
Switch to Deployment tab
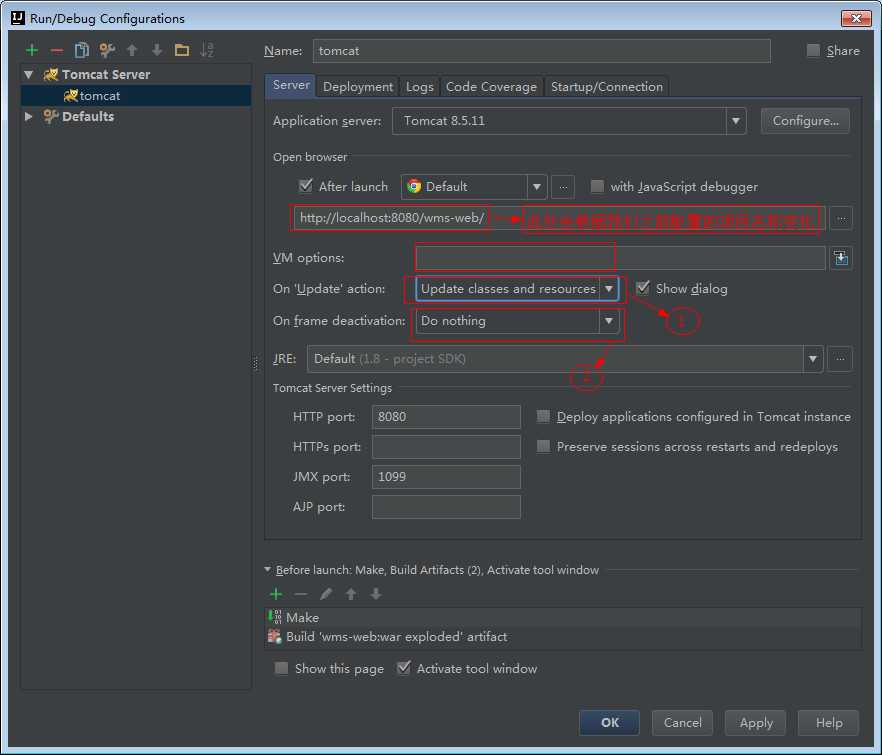[358, 87]
